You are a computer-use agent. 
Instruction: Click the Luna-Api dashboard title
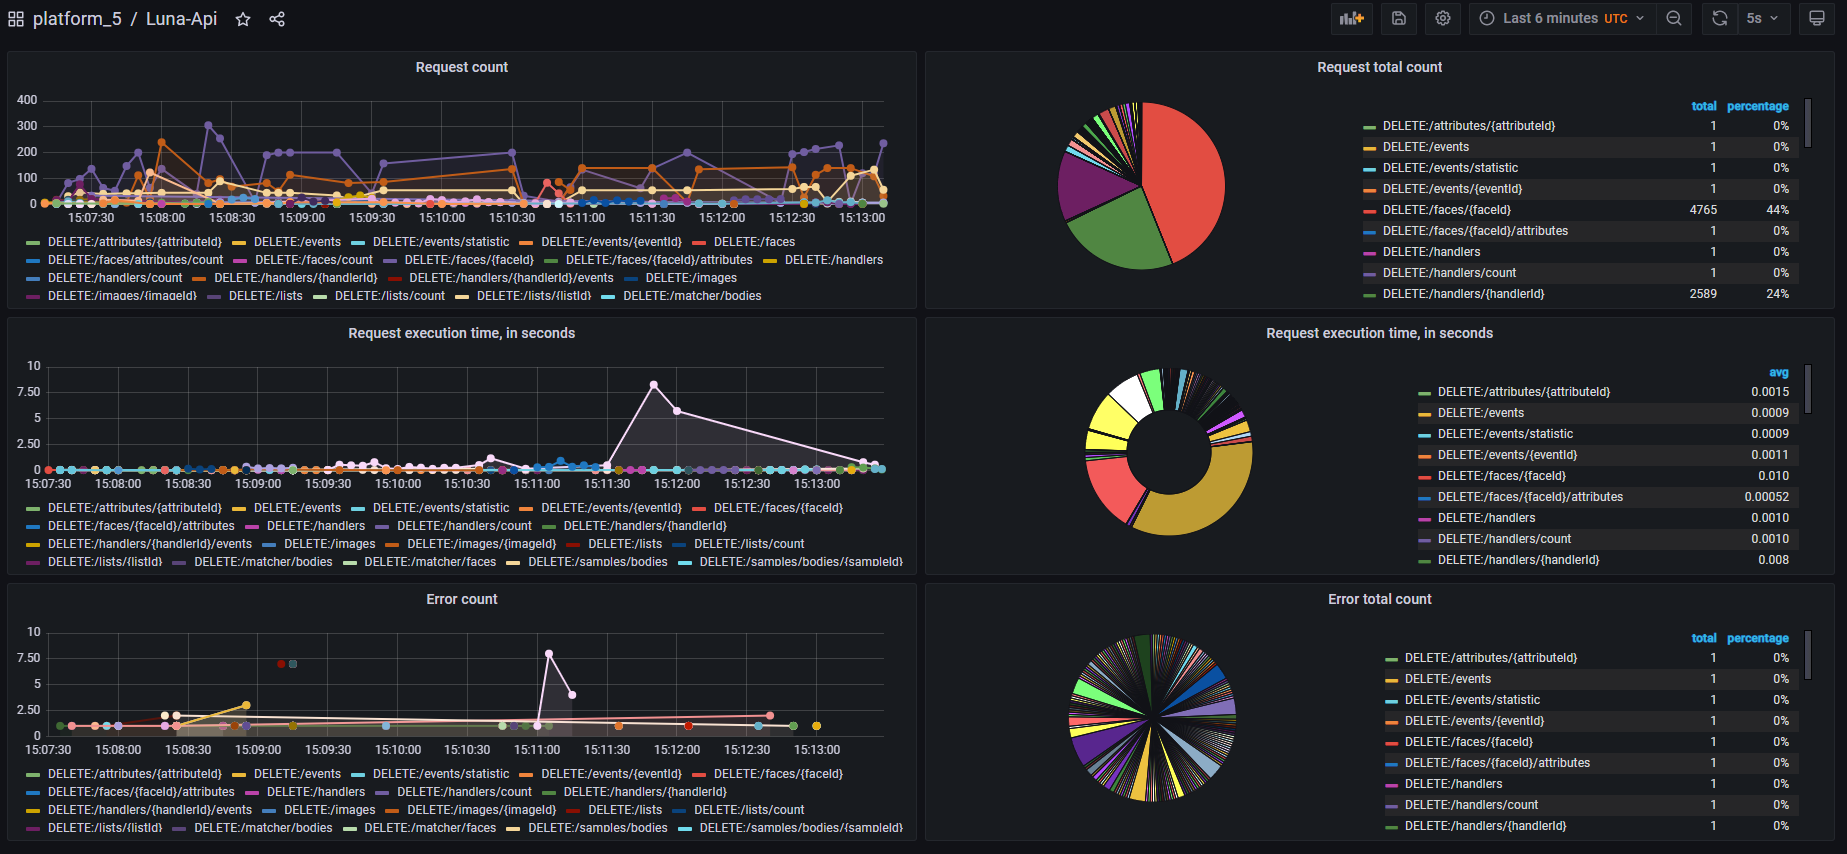point(181,19)
